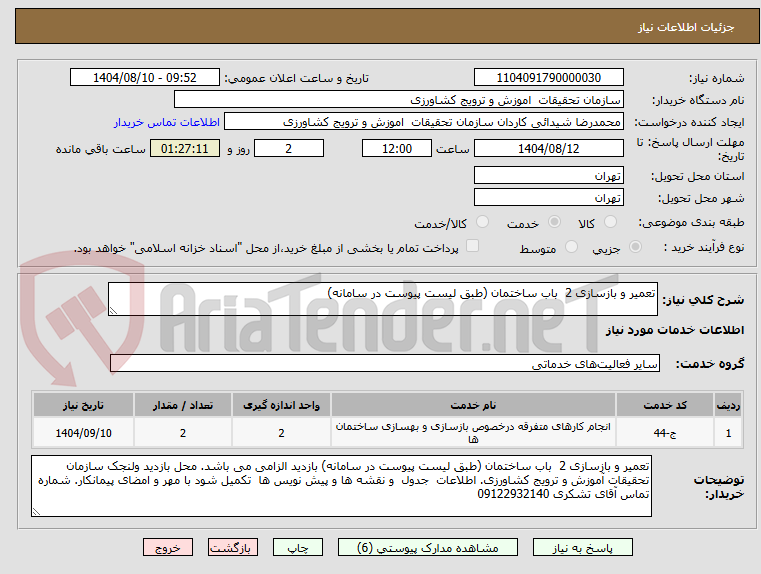
Task: Click the واحد اندازه گیری column header
Action: coord(281,405)
